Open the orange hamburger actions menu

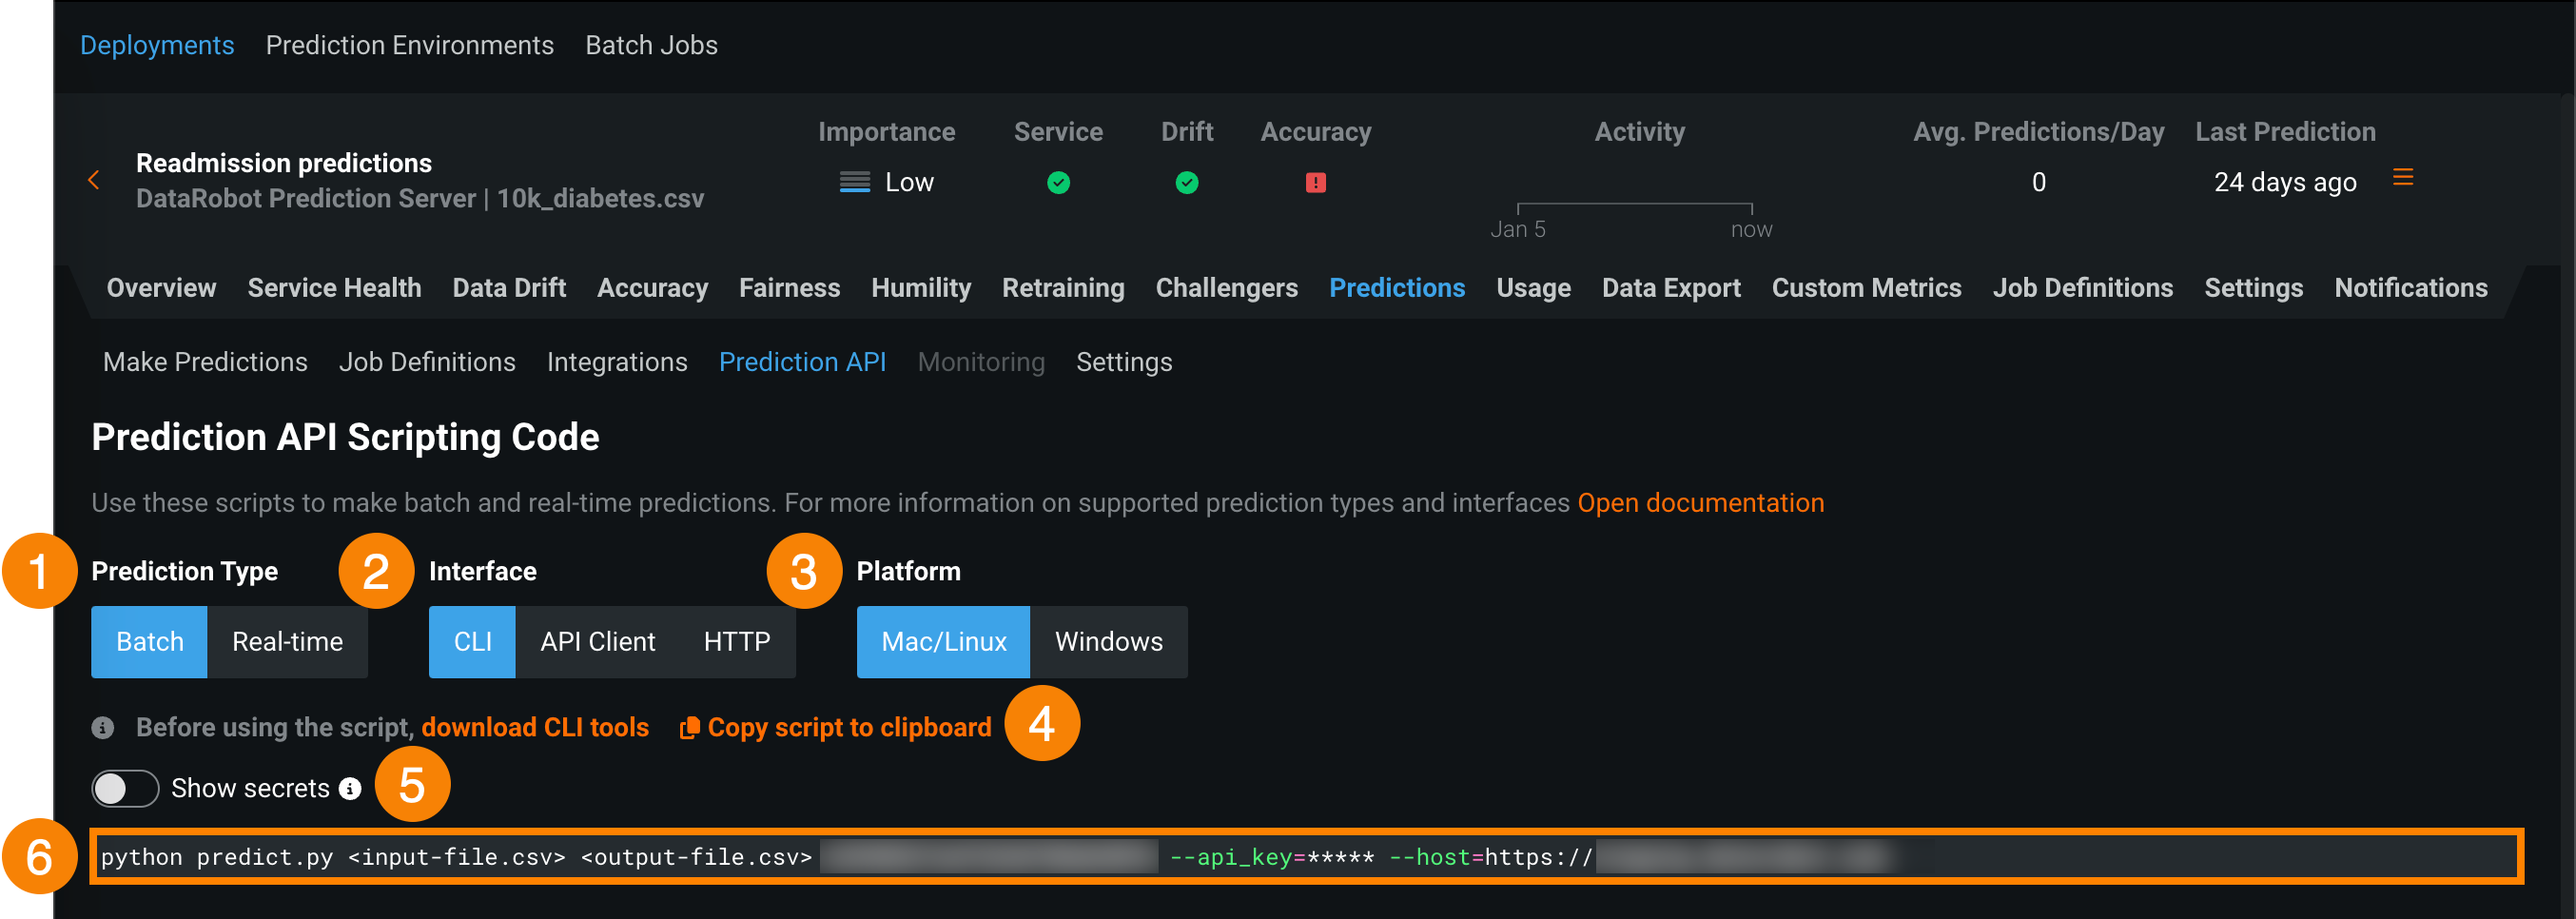[x=2402, y=178]
